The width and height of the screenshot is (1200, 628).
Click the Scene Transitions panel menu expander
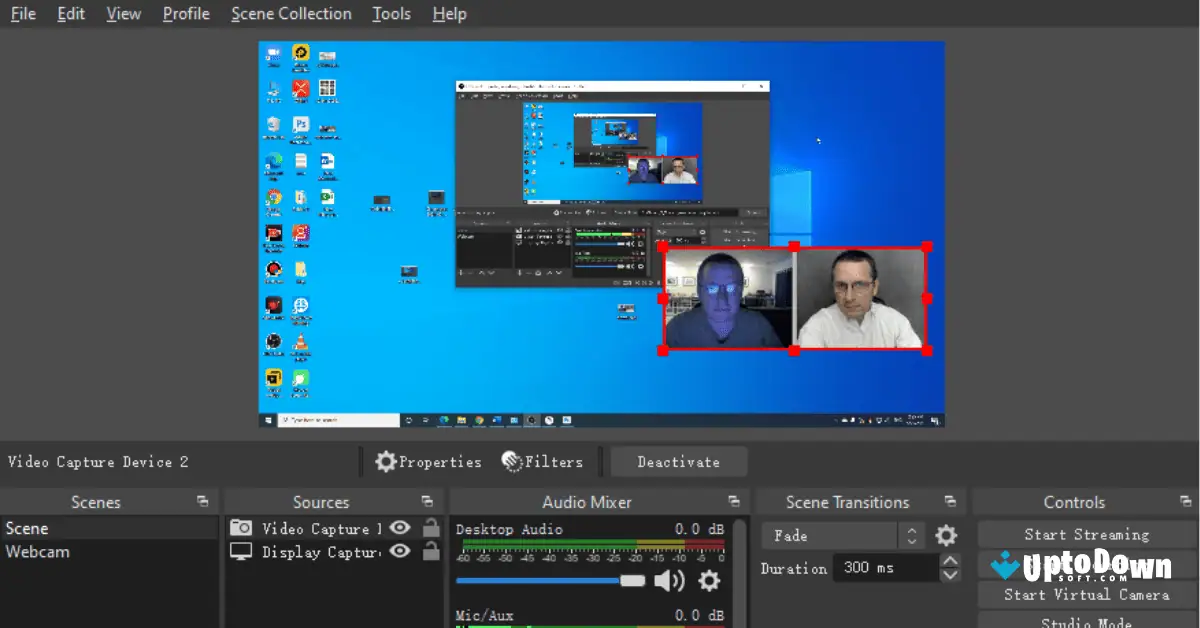tap(951, 501)
